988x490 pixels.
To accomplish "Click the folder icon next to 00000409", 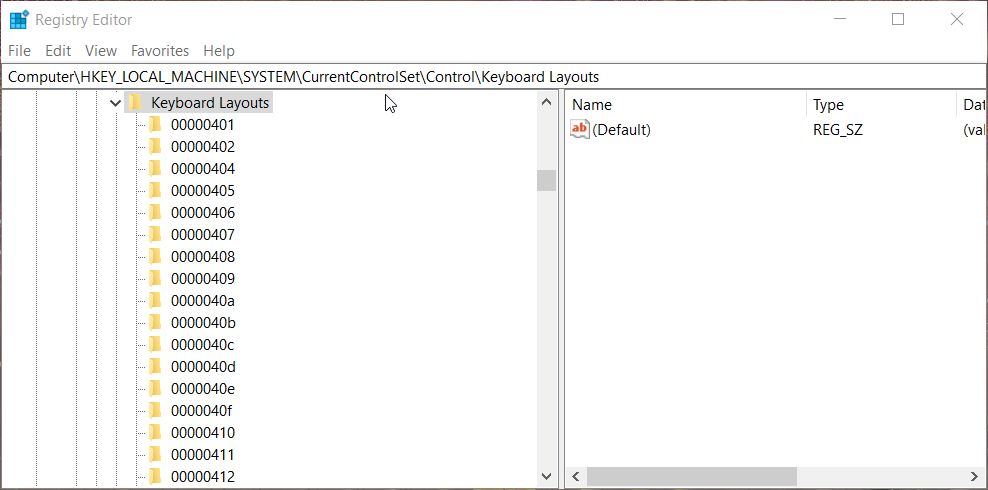I will 155,279.
